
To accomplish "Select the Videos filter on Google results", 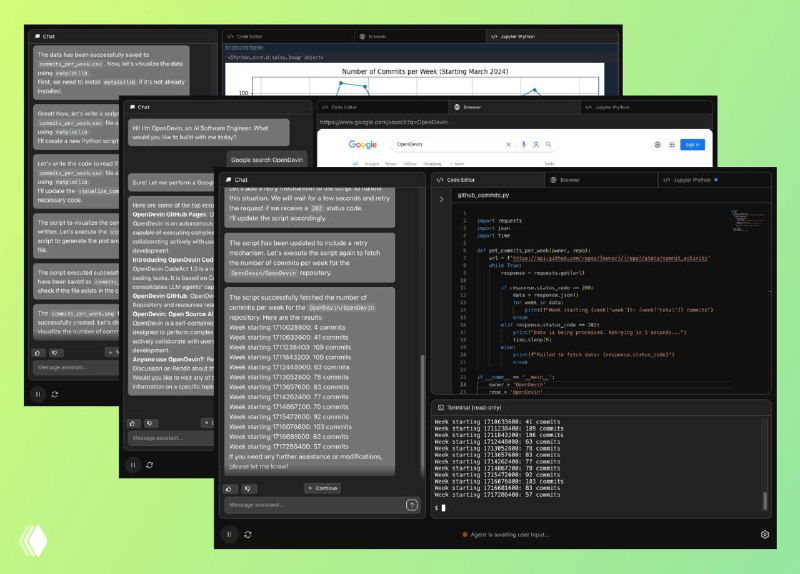I will click(x=410, y=164).
